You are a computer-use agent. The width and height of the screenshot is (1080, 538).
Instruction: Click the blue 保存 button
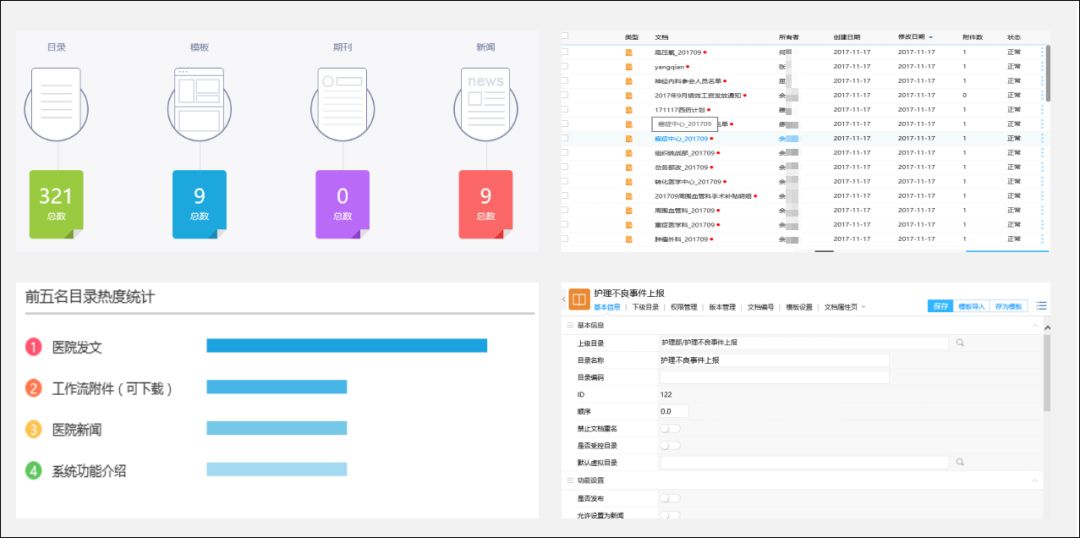coord(940,307)
